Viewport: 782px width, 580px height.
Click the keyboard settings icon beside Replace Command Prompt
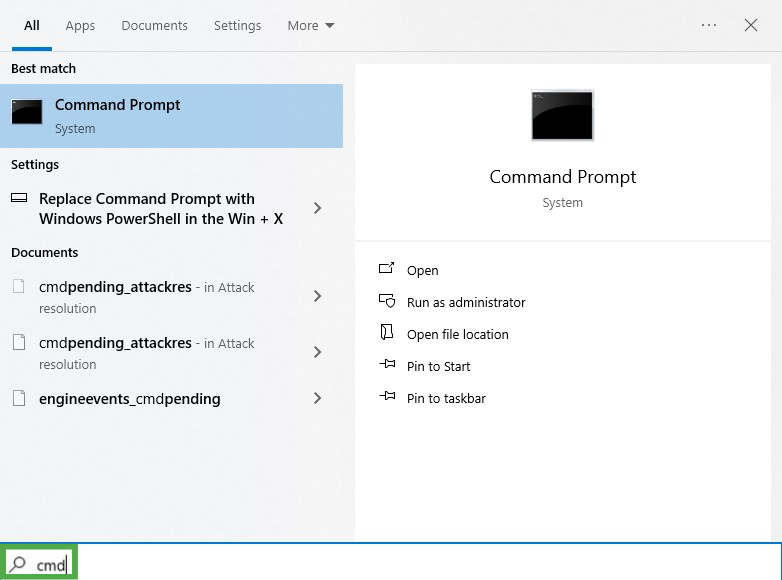19,198
